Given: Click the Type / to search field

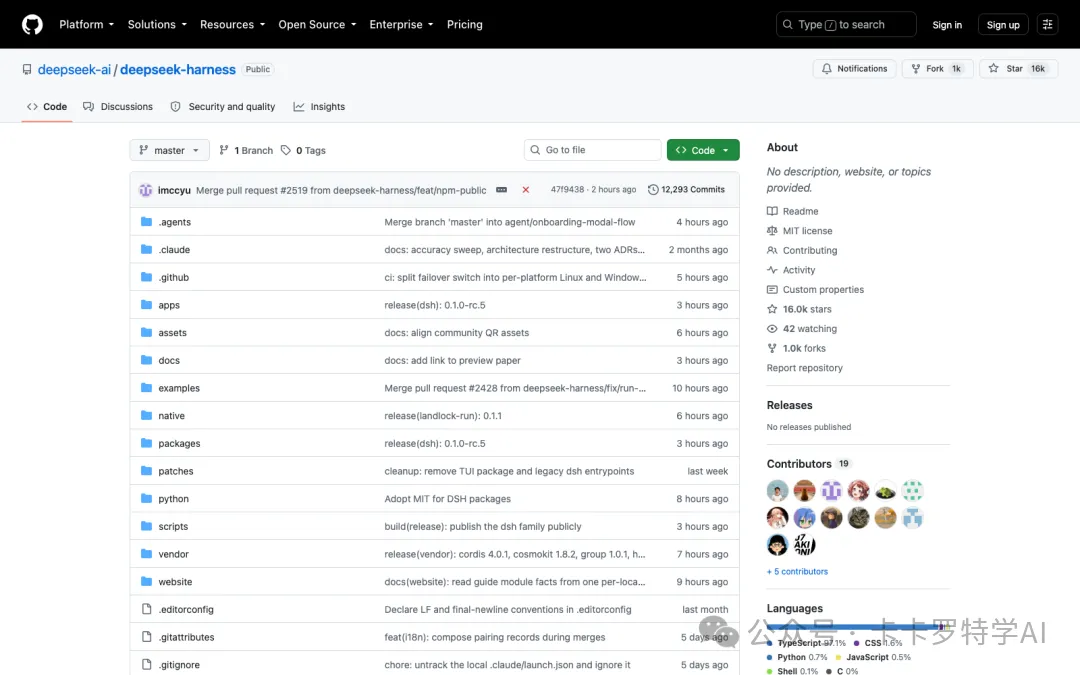Looking at the screenshot, I should click(846, 25).
